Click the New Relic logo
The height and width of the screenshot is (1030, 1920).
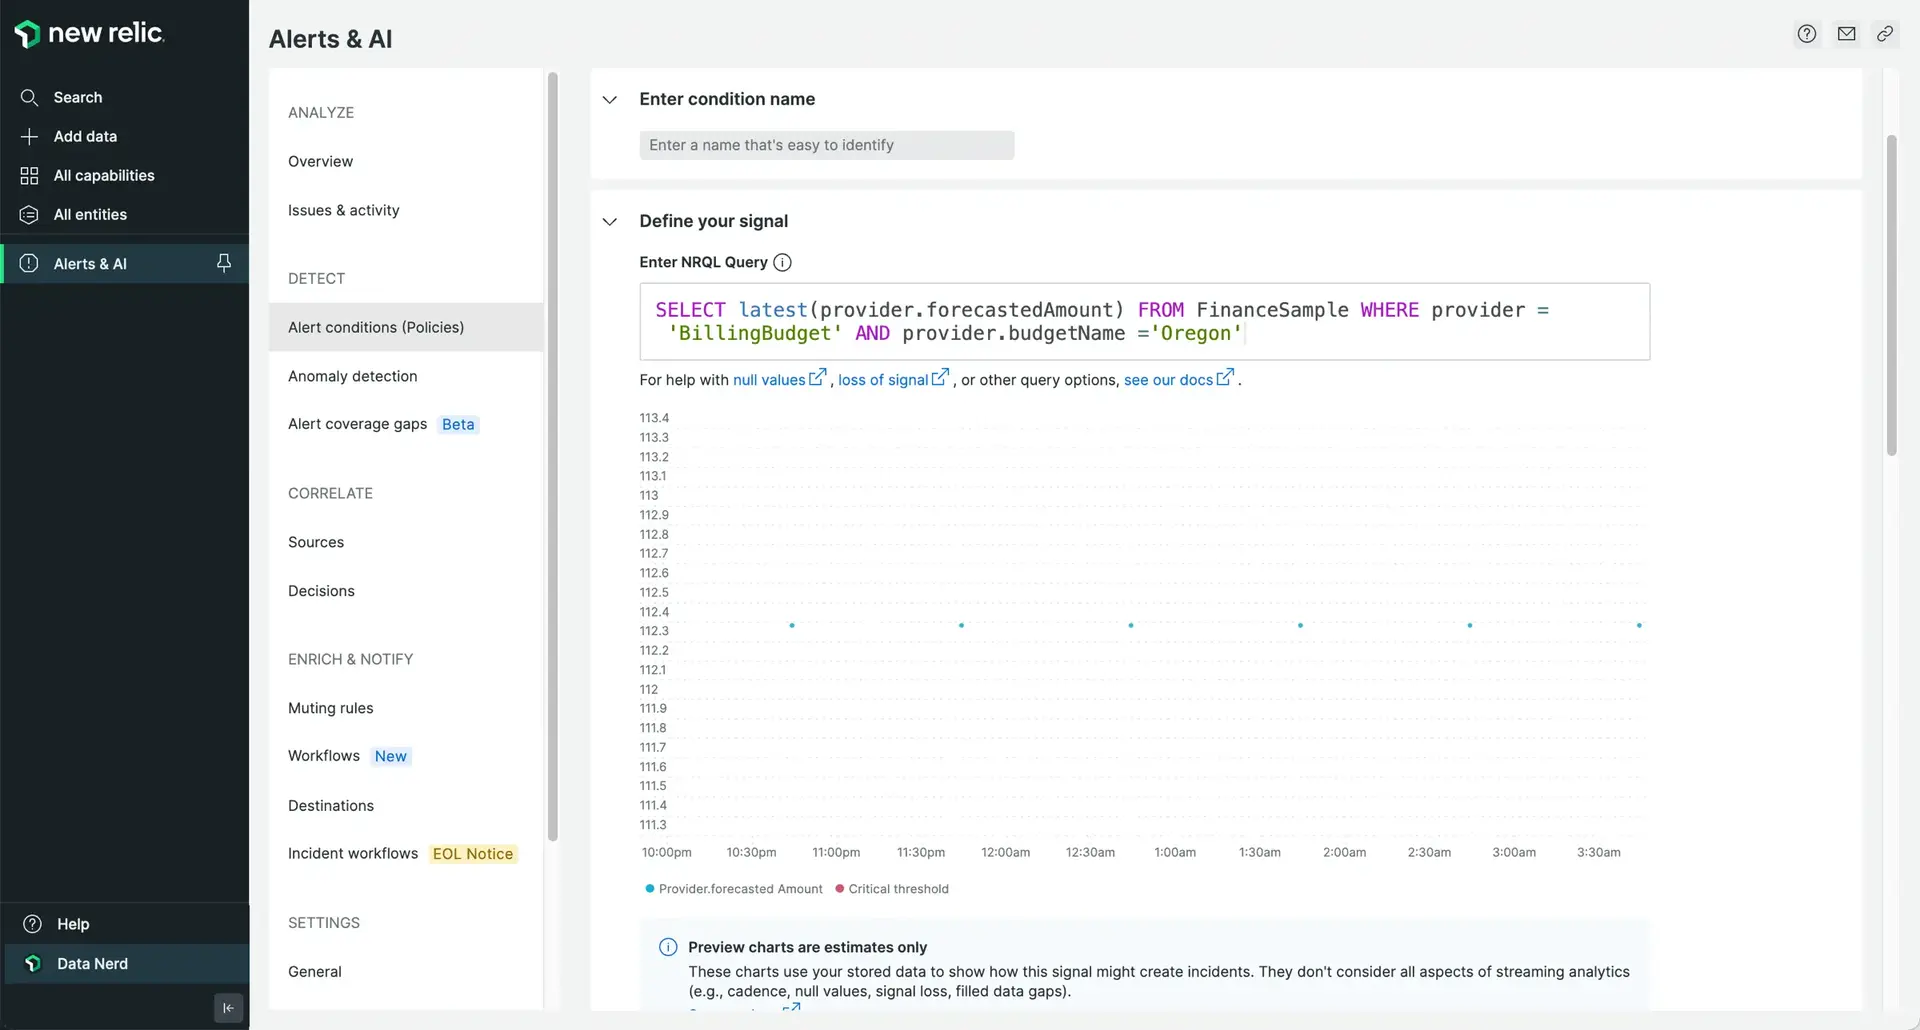[x=89, y=33]
